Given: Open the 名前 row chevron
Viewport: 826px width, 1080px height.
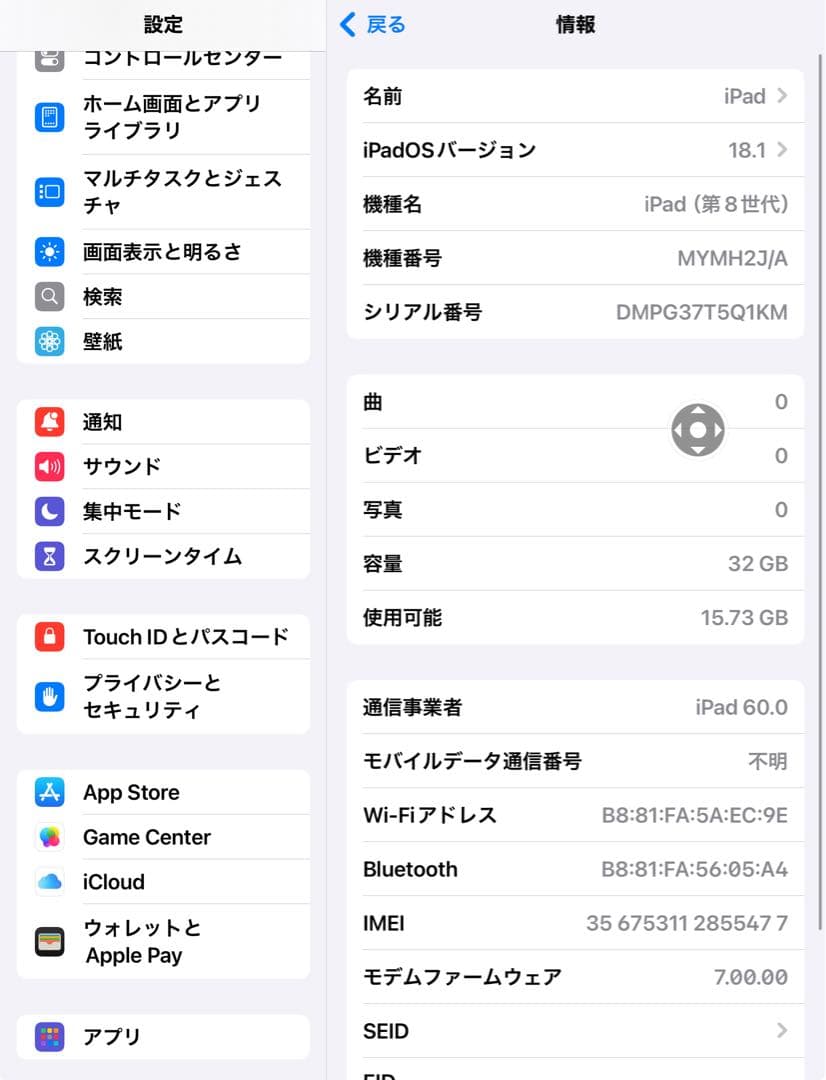Looking at the screenshot, I should pos(782,96).
